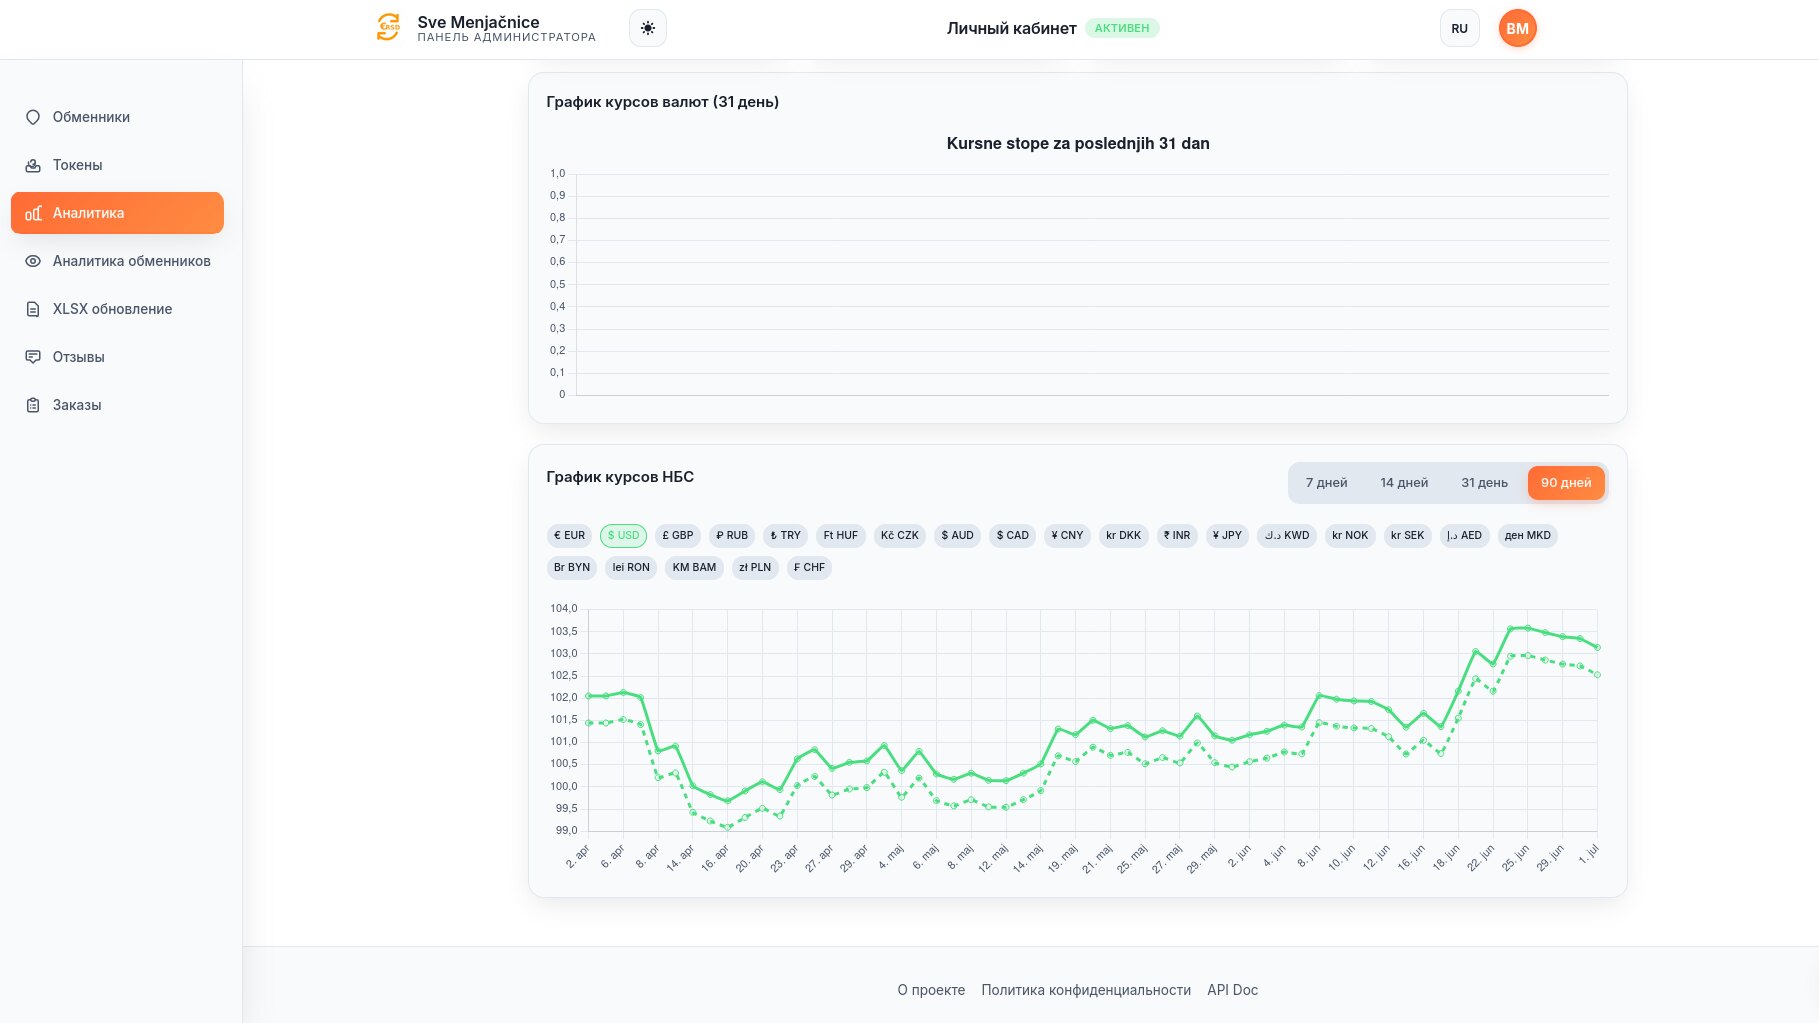This screenshot has width=1819, height=1023.
Task: Switch chart range to 7 дней
Action: tap(1326, 483)
